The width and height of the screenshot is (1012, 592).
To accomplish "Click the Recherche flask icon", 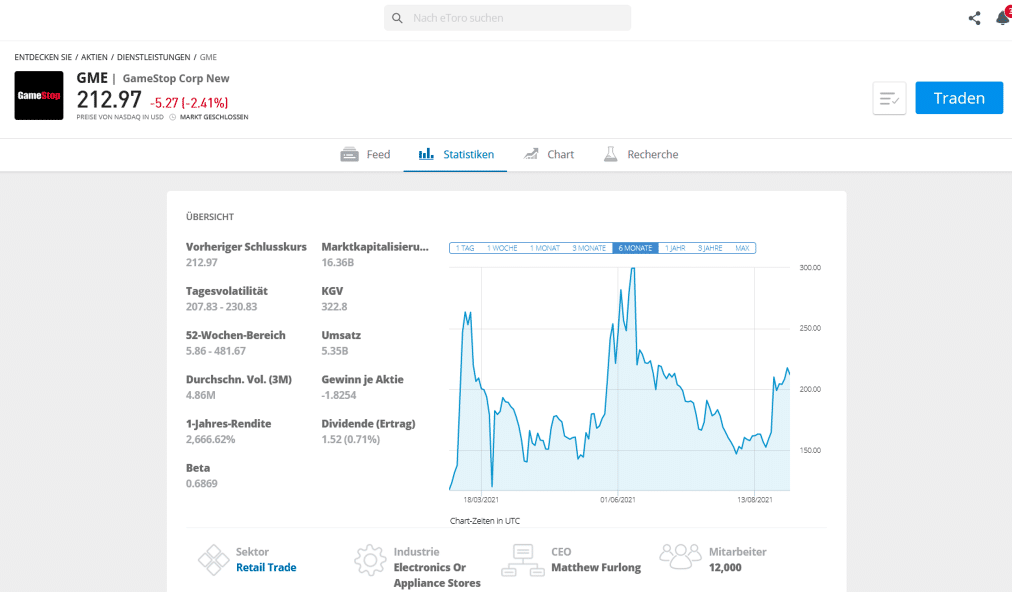I will (611, 154).
